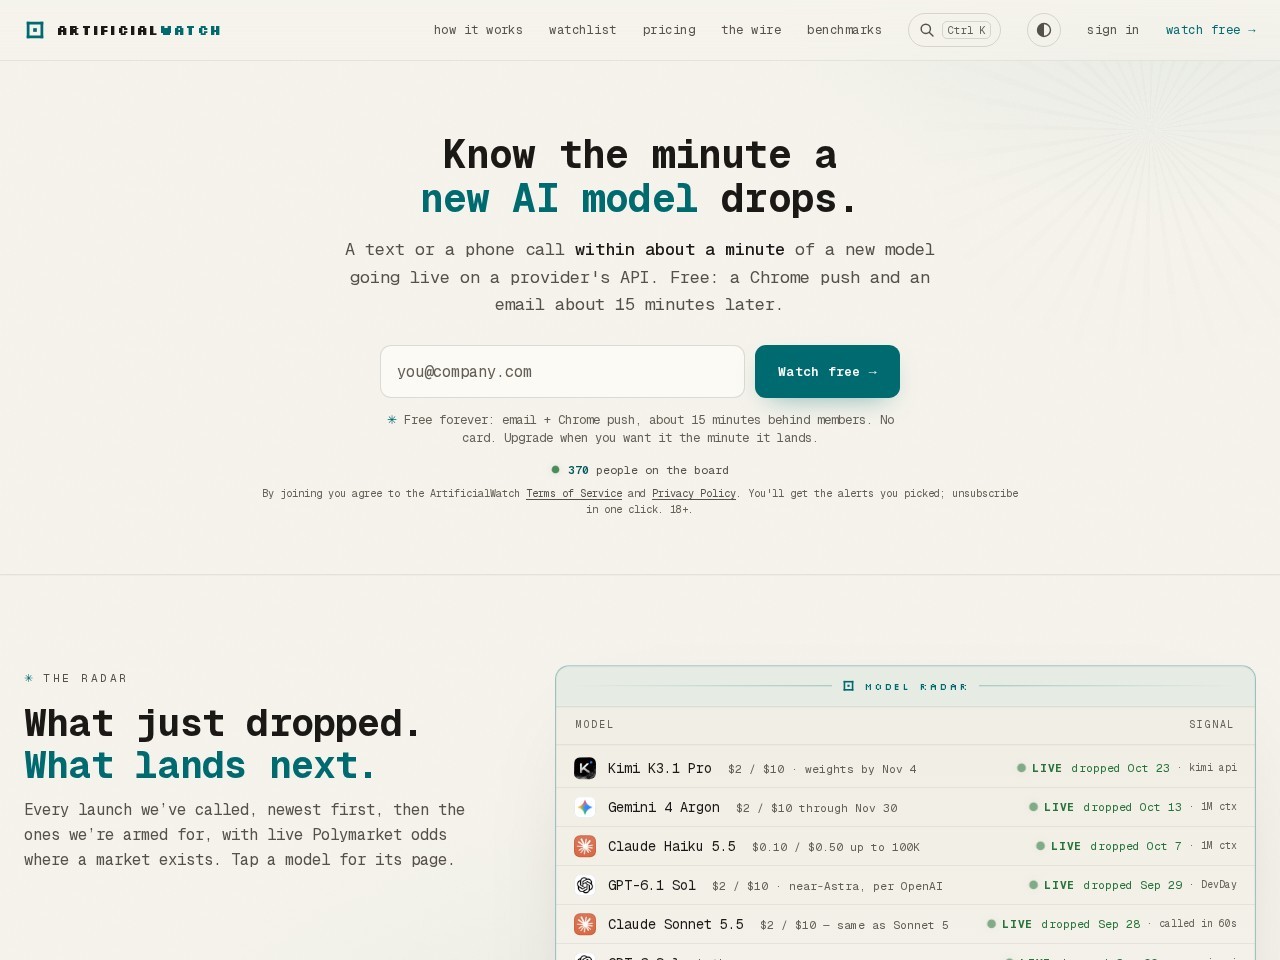Click the Ctrl K shortcut badge
The image size is (1280, 960).
966,30
